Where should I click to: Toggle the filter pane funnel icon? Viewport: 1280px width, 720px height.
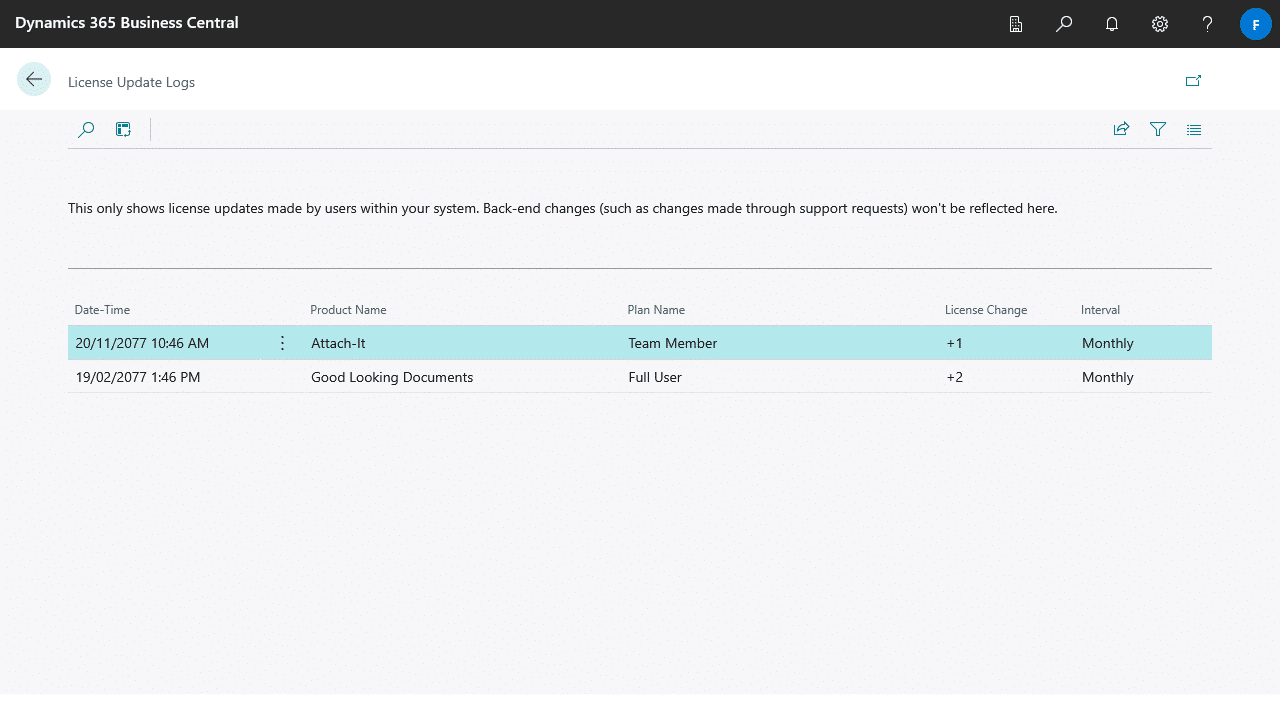coord(1158,129)
